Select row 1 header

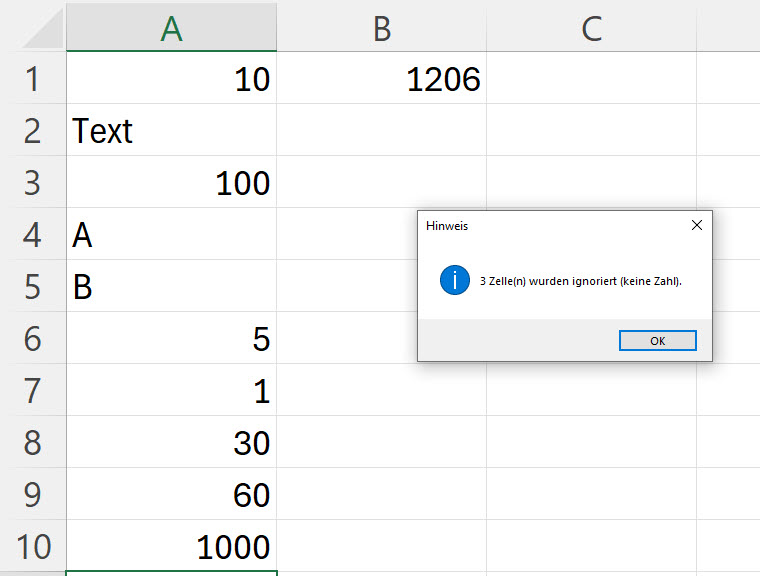(x=32, y=79)
